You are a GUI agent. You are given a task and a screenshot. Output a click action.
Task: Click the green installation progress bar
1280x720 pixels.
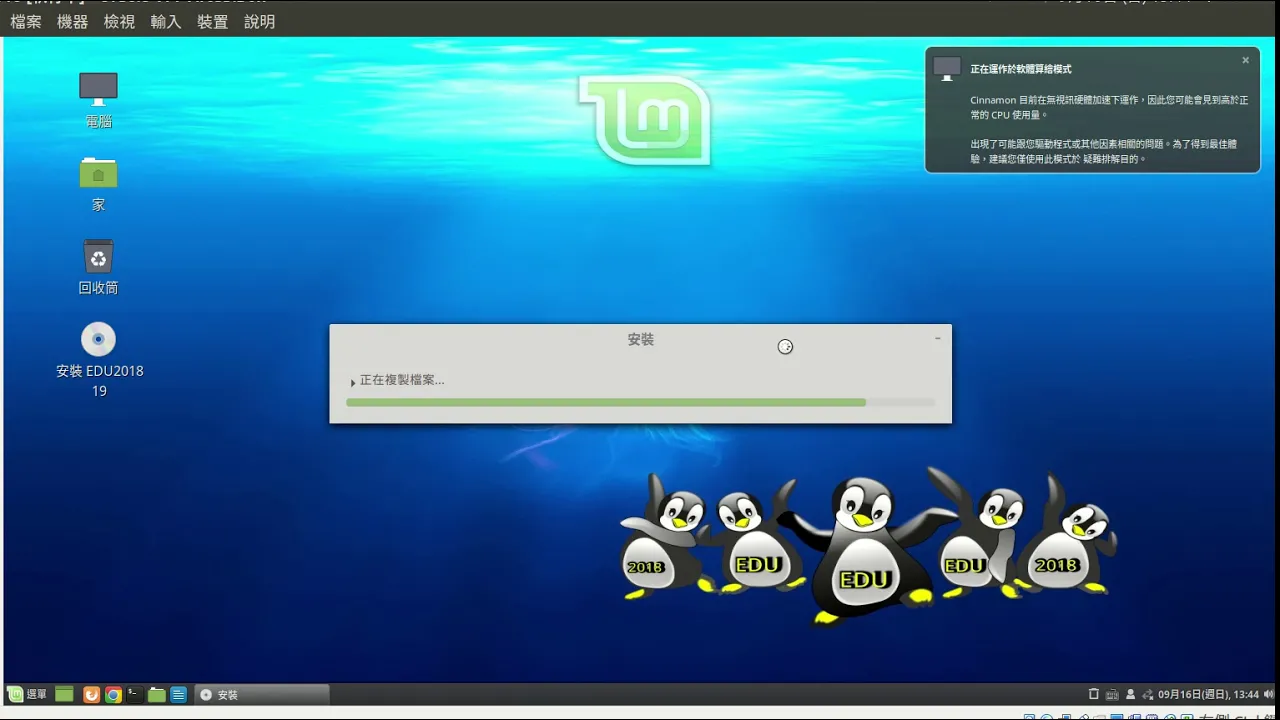640,402
